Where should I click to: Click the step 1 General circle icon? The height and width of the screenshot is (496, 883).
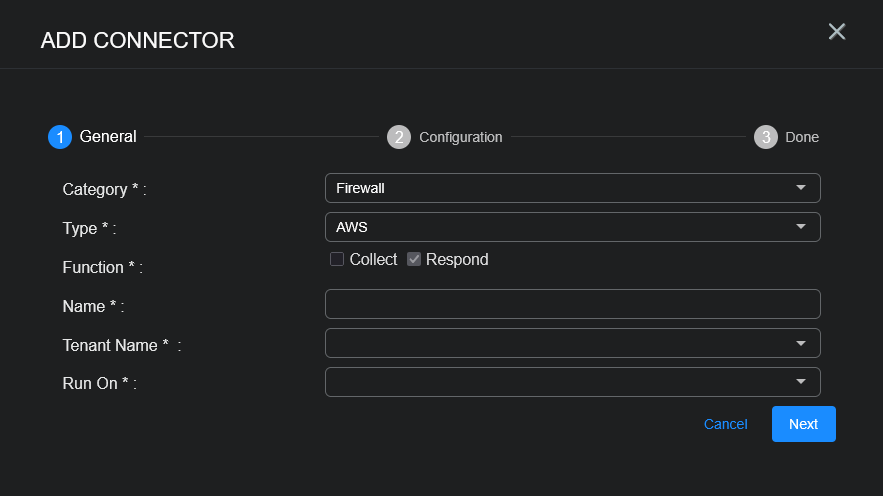tap(60, 137)
